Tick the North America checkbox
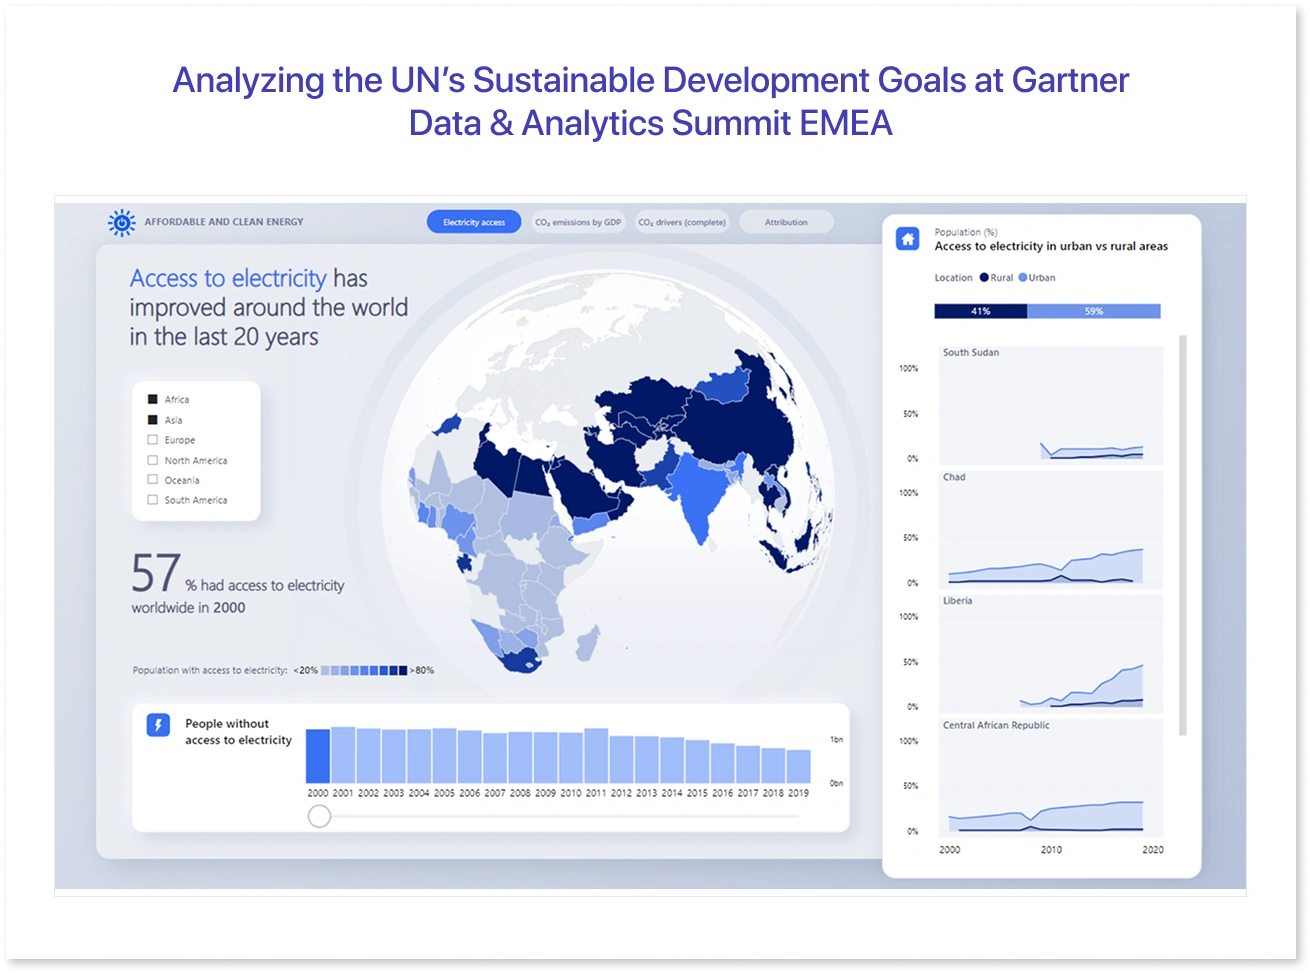1310x973 pixels. click(153, 460)
